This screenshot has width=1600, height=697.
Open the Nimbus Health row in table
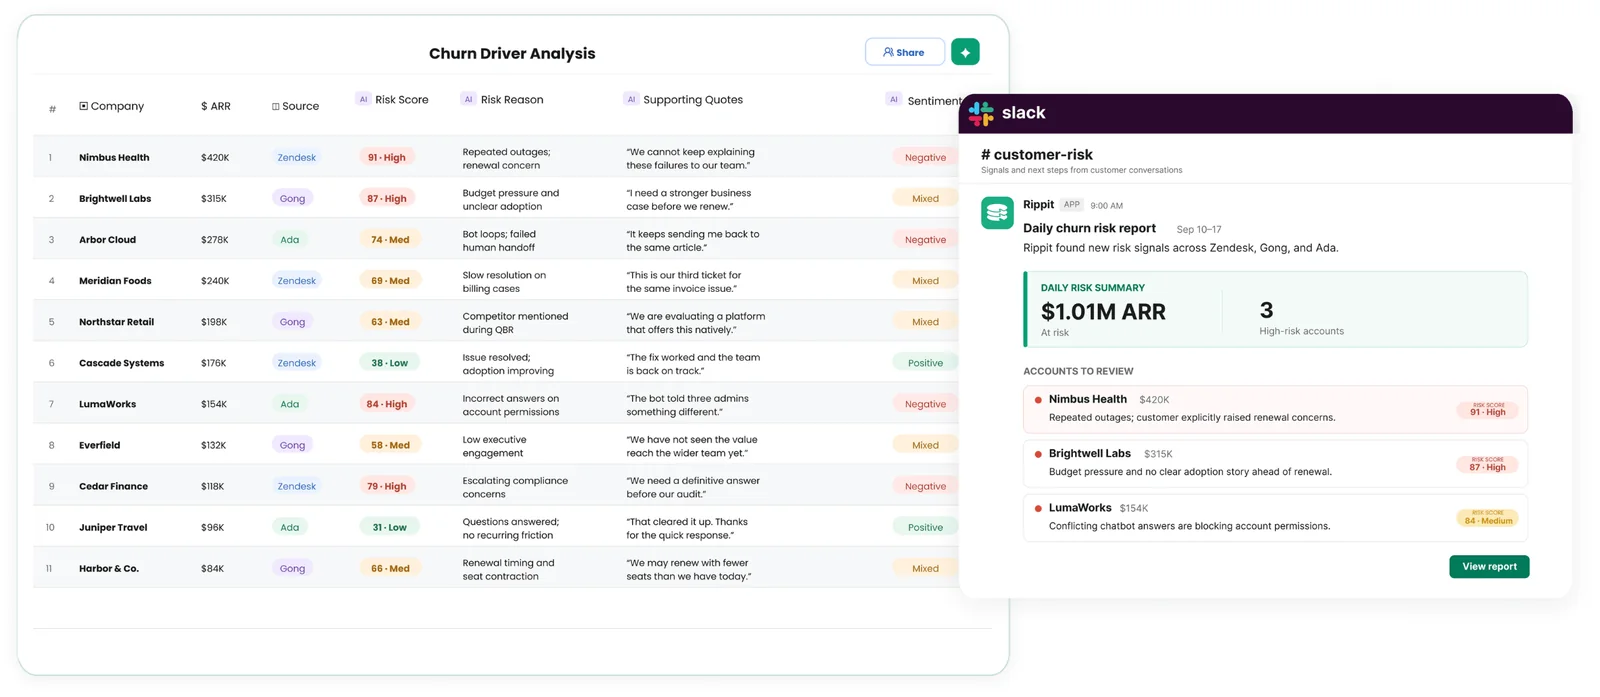(x=495, y=157)
